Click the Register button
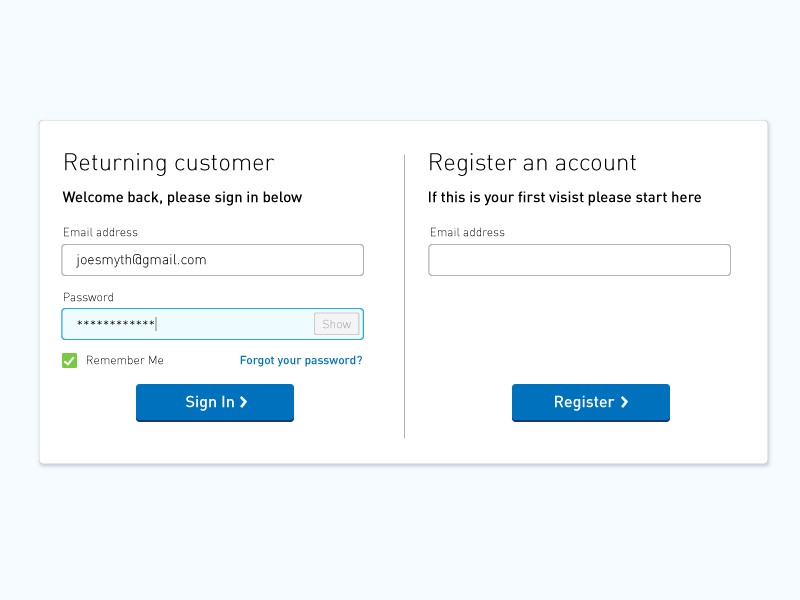Viewport: 800px width, 600px height. [591, 403]
